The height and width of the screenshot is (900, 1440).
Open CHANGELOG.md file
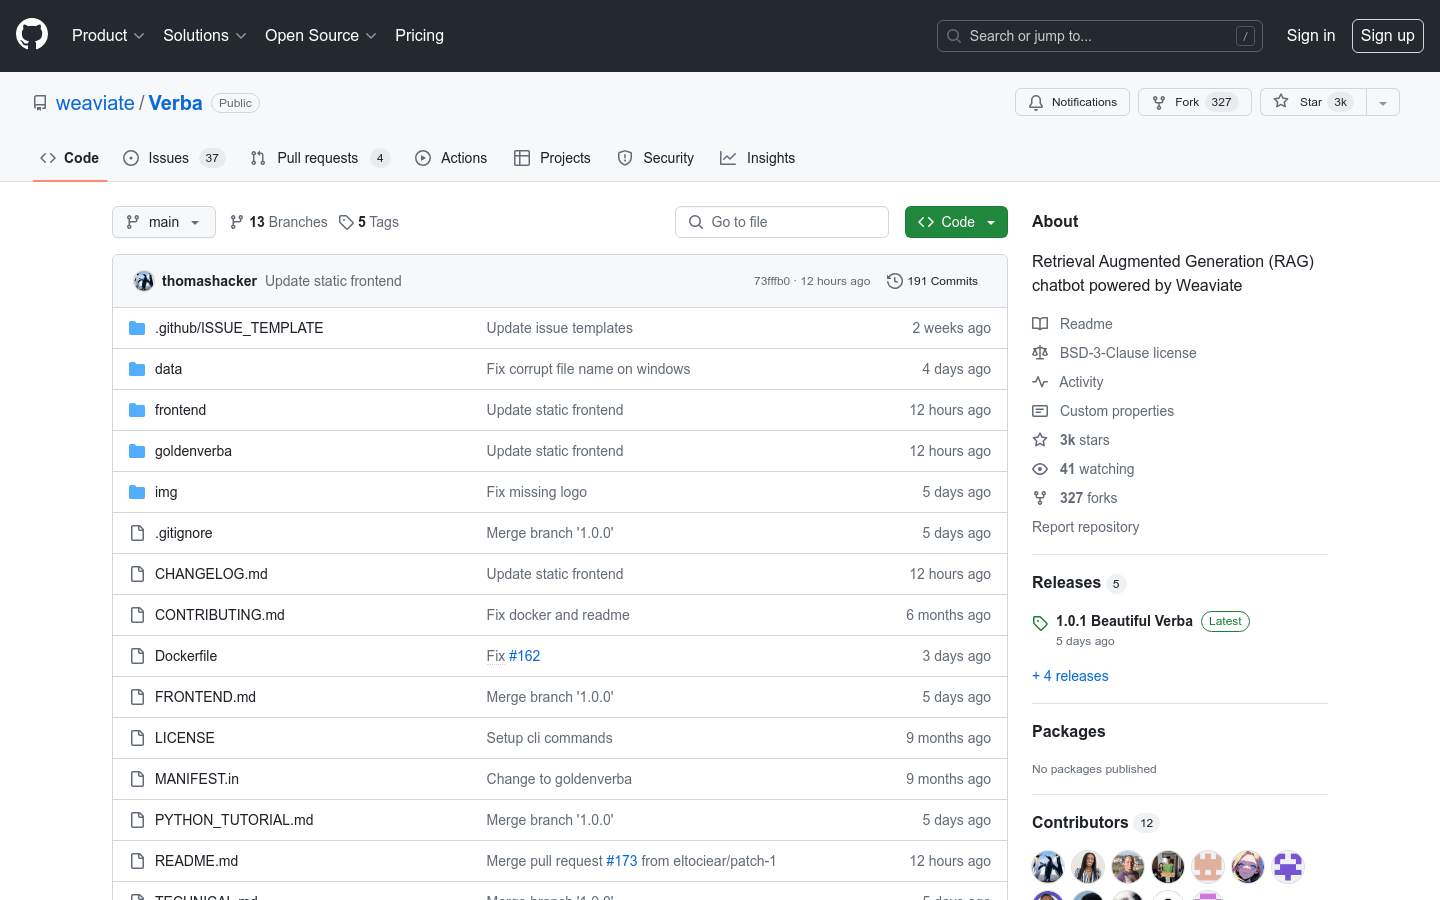(211, 574)
